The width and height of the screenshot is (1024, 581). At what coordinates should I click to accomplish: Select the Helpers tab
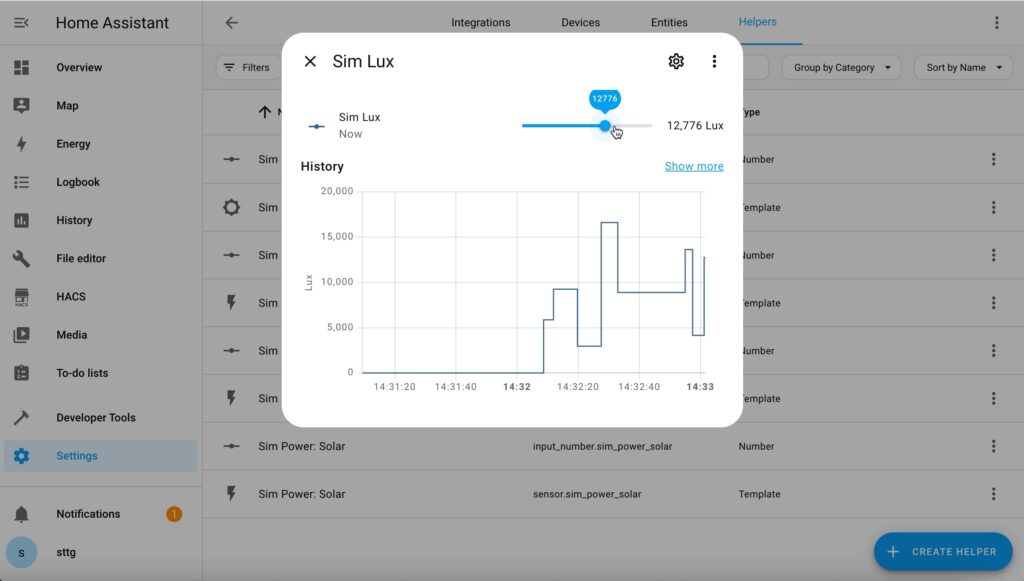pos(758,22)
